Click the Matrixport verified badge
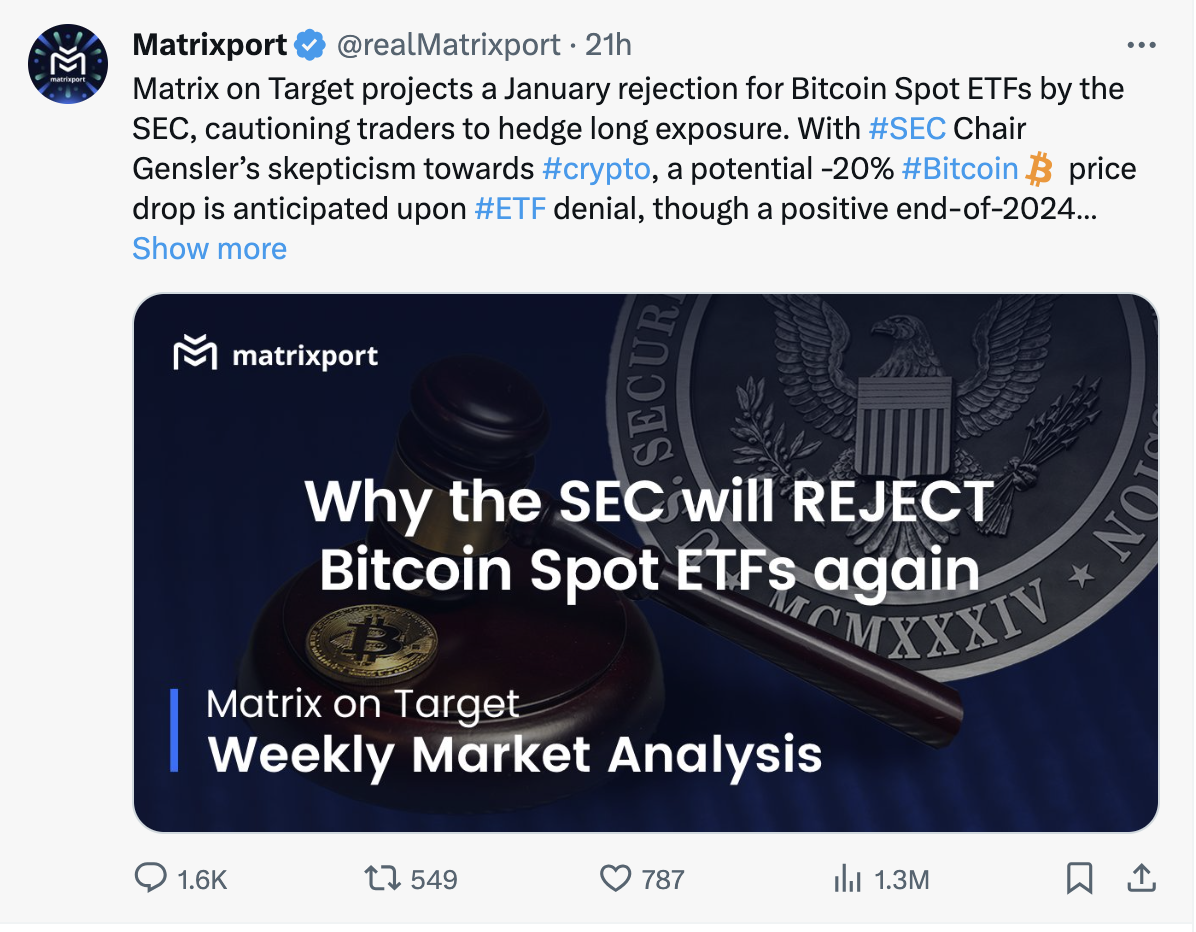The height and width of the screenshot is (932, 1196). point(308,44)
